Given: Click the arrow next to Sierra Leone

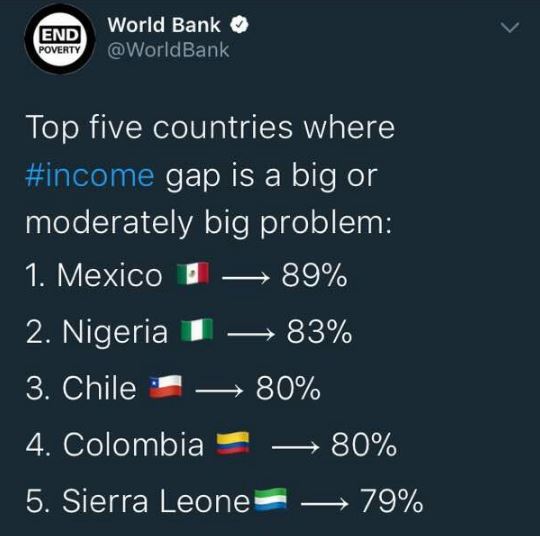Looking at the screenshot, I should pos(324,504).
